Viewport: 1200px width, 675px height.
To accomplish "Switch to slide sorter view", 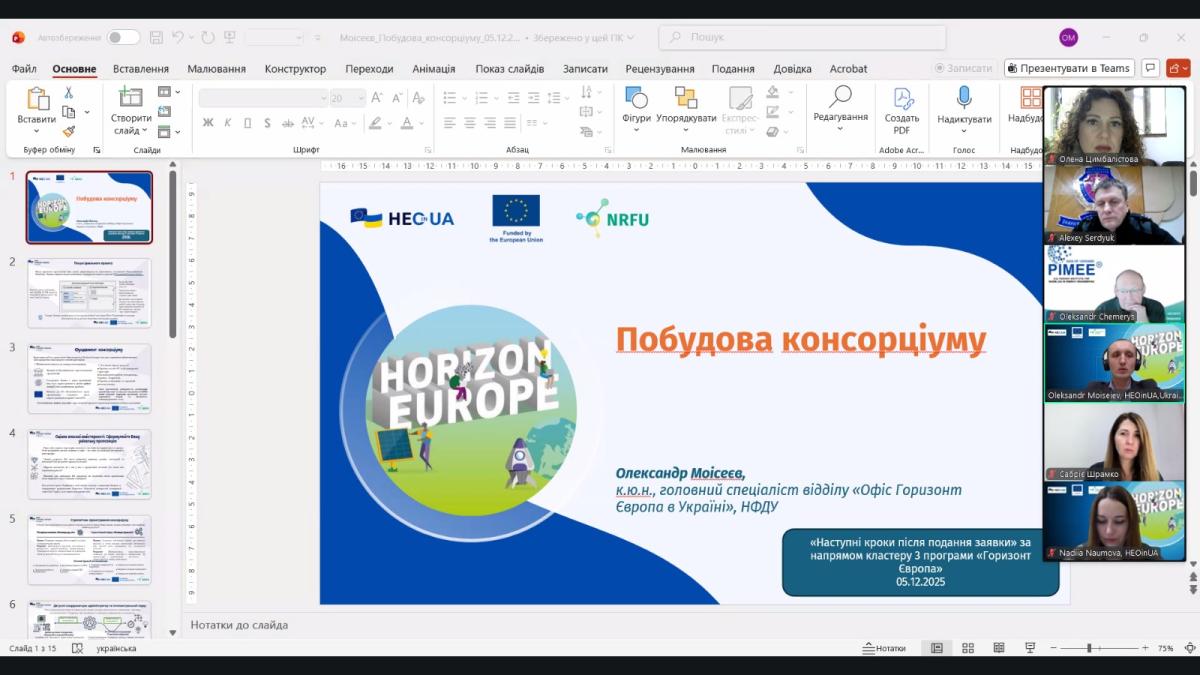I will (x=968, y=648).
